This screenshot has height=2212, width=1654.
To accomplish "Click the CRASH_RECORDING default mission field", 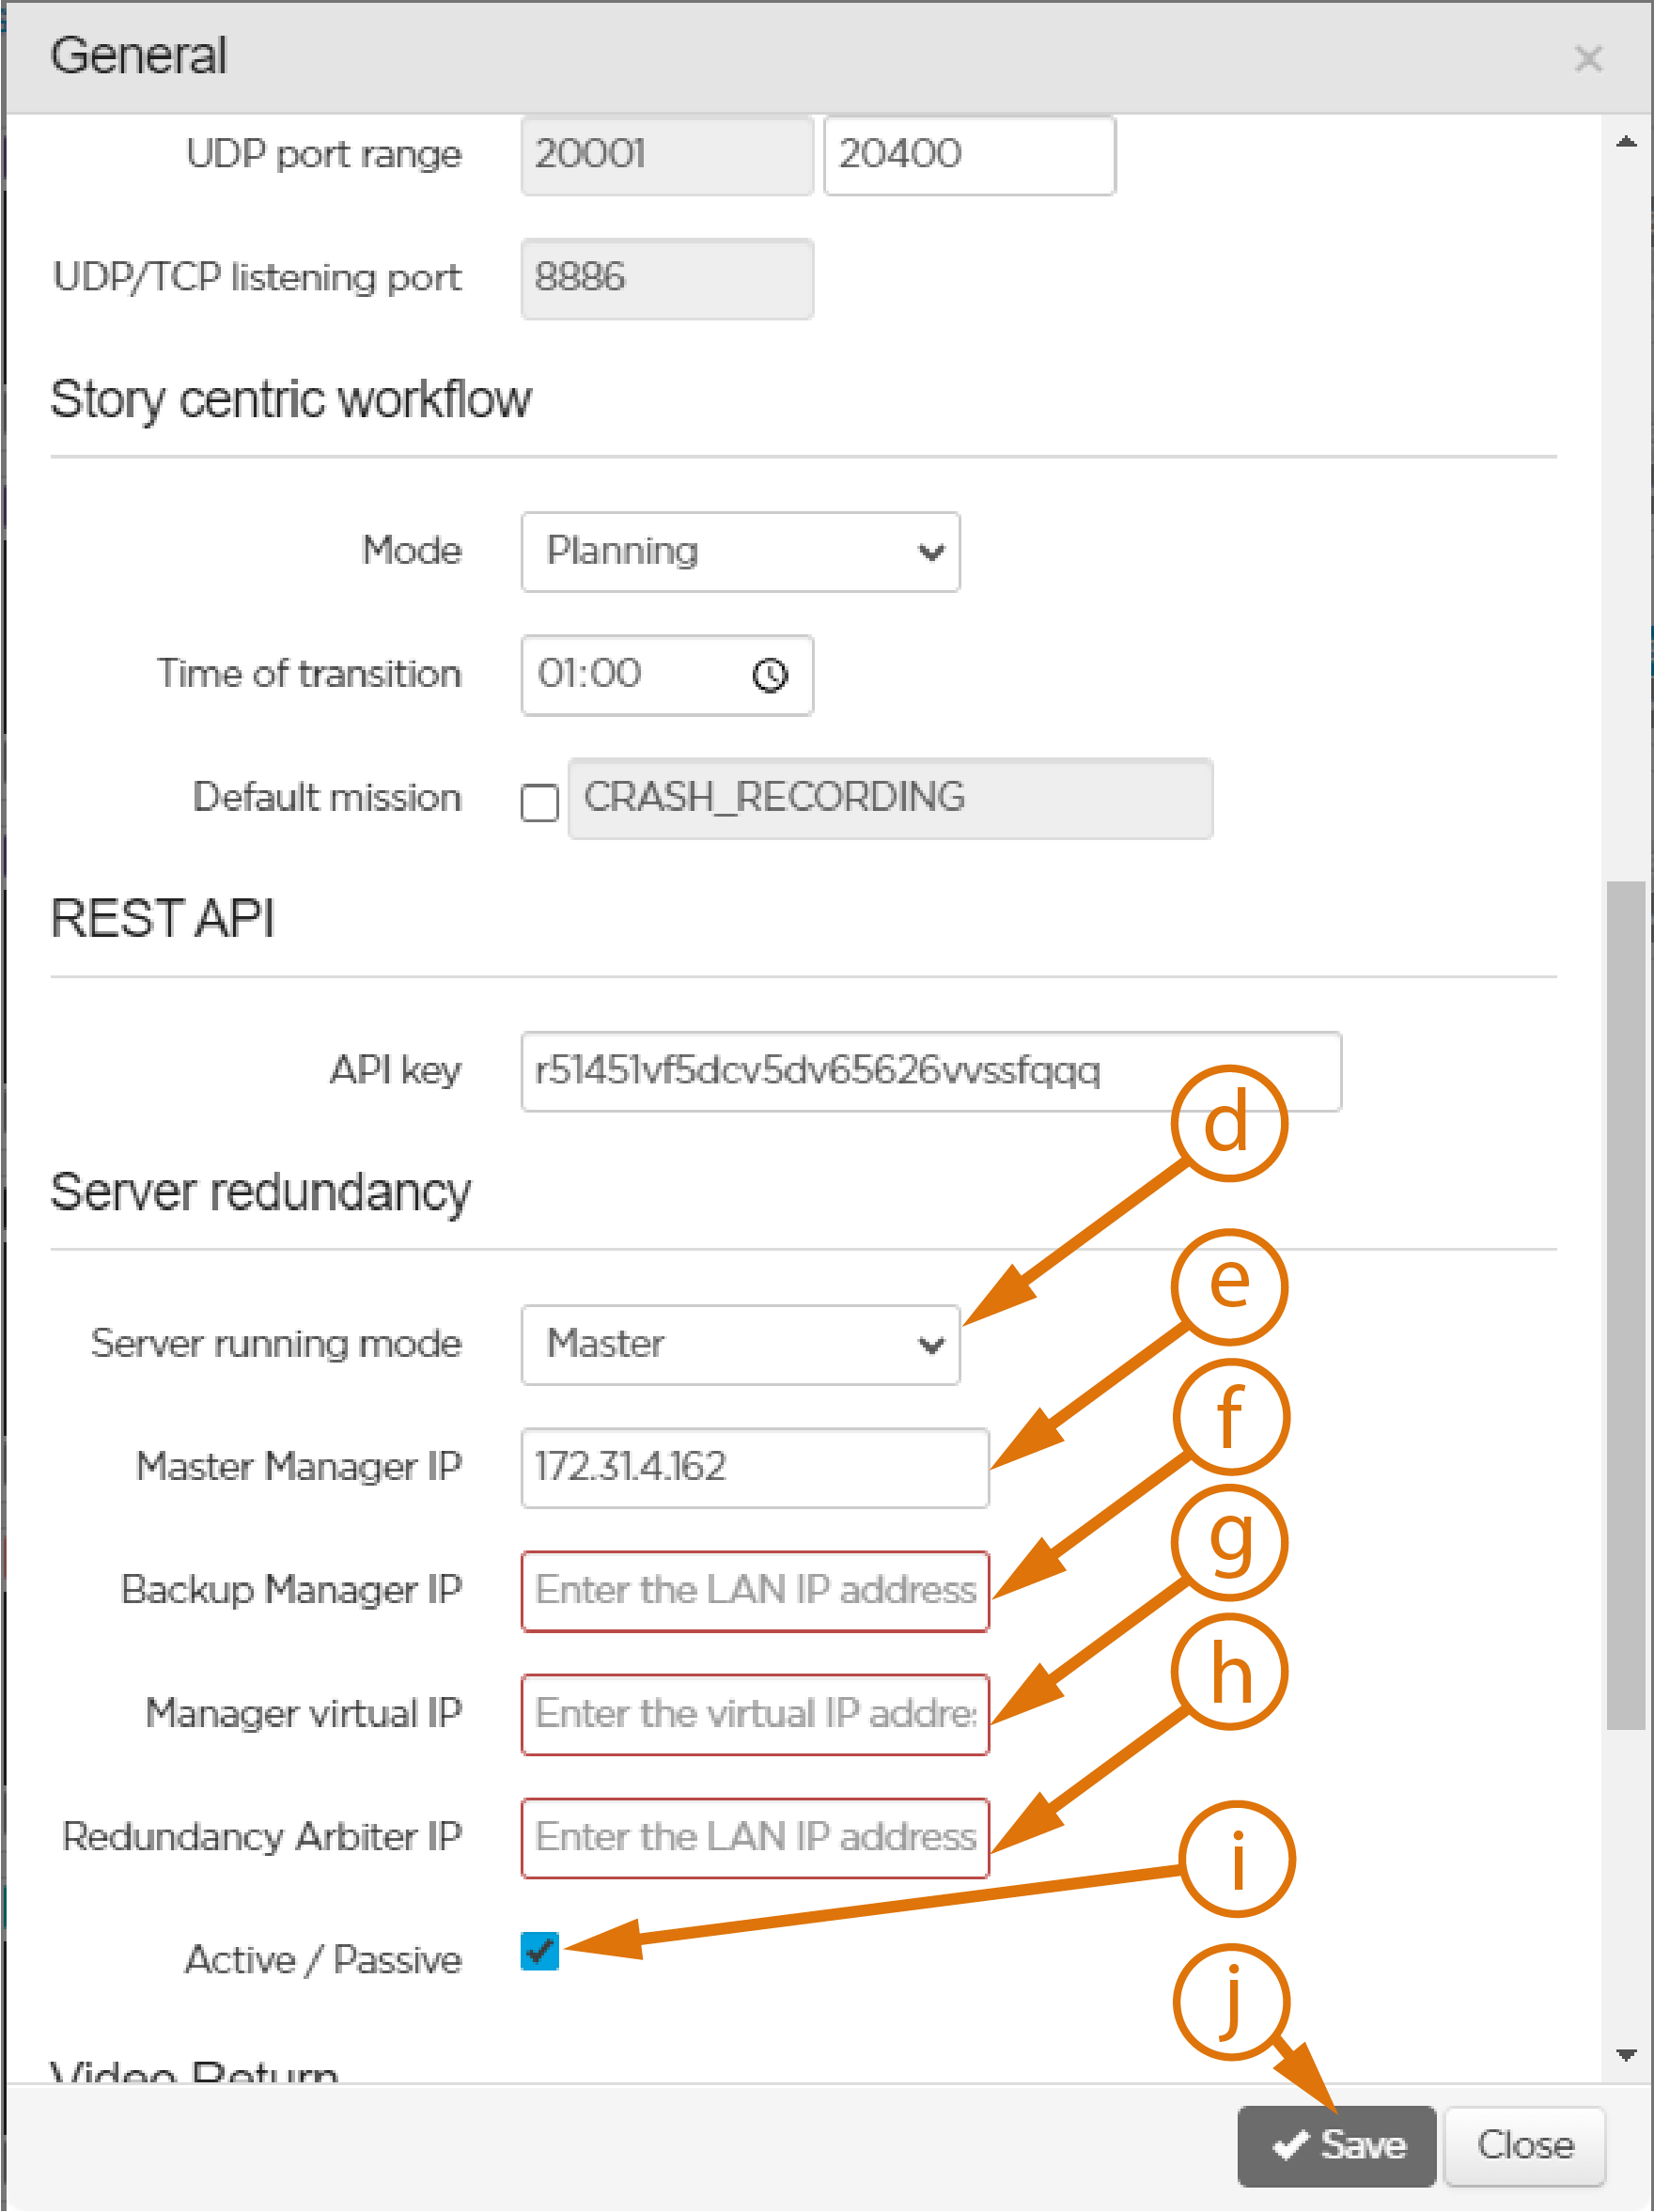I will (889, 798).
